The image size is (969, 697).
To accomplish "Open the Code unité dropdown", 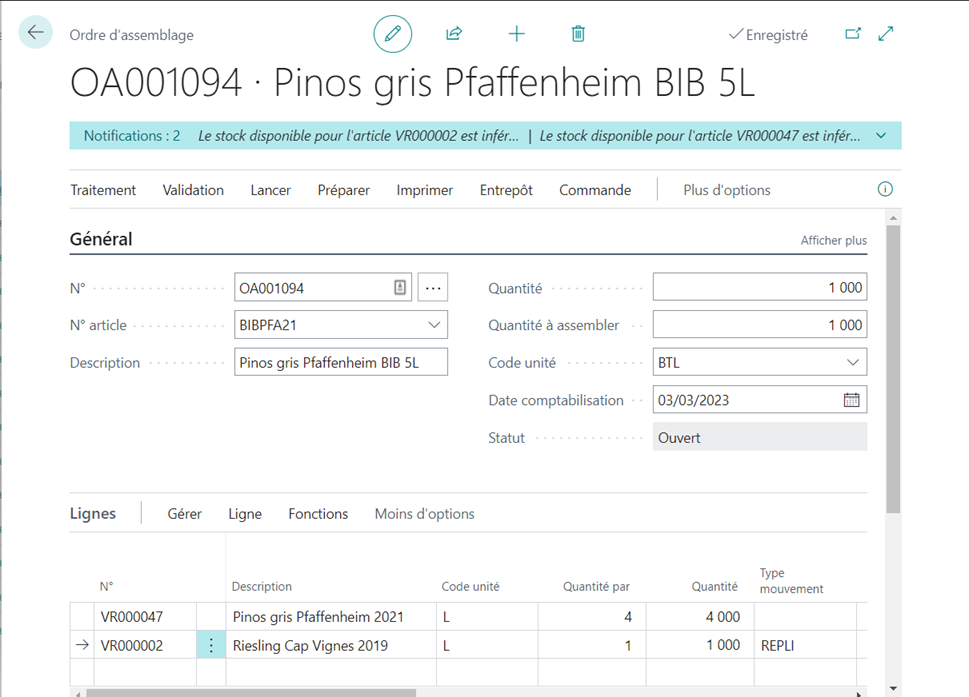I will [853, 362].
